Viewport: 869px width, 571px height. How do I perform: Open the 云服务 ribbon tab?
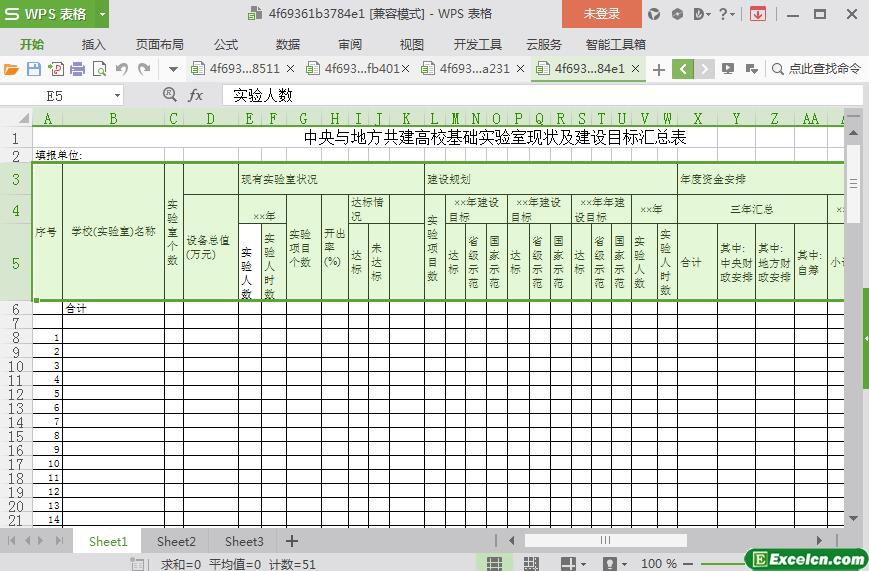coord(544,44)
